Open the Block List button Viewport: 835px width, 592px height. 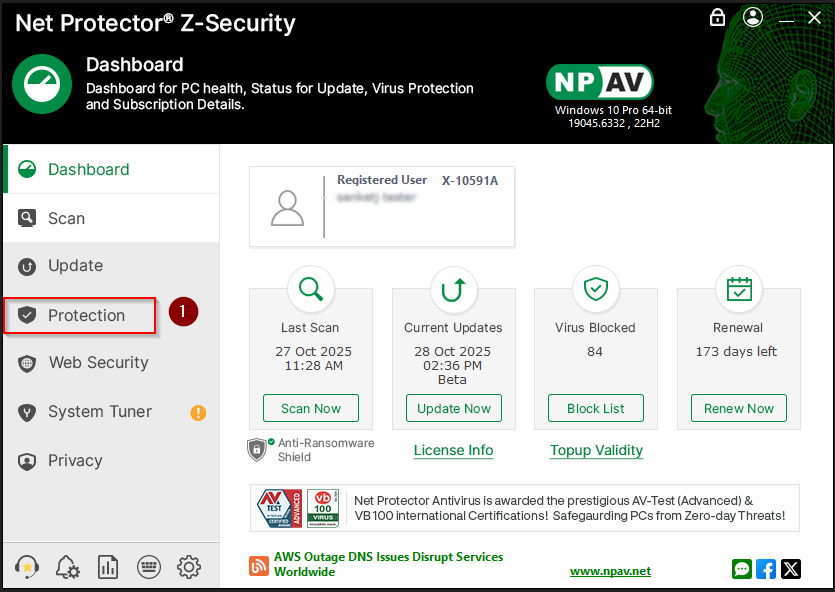point(596,408)
